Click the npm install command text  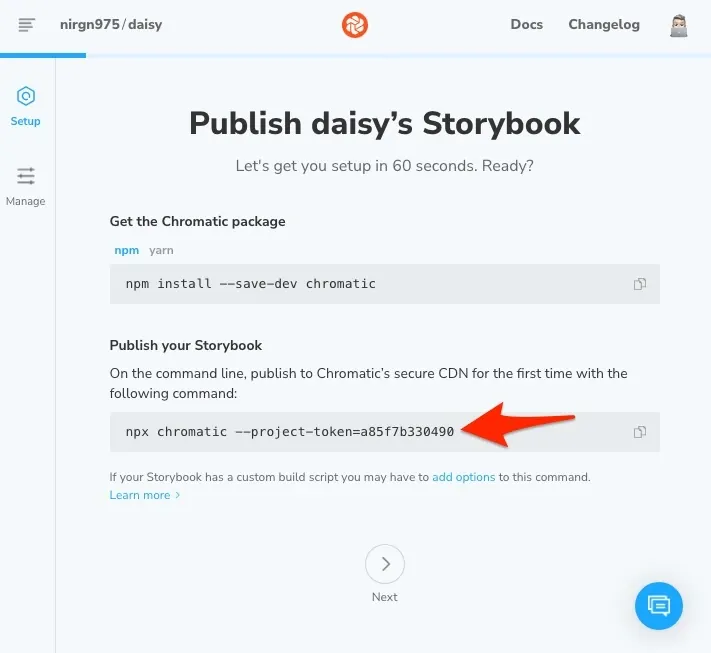coord(251,284)
